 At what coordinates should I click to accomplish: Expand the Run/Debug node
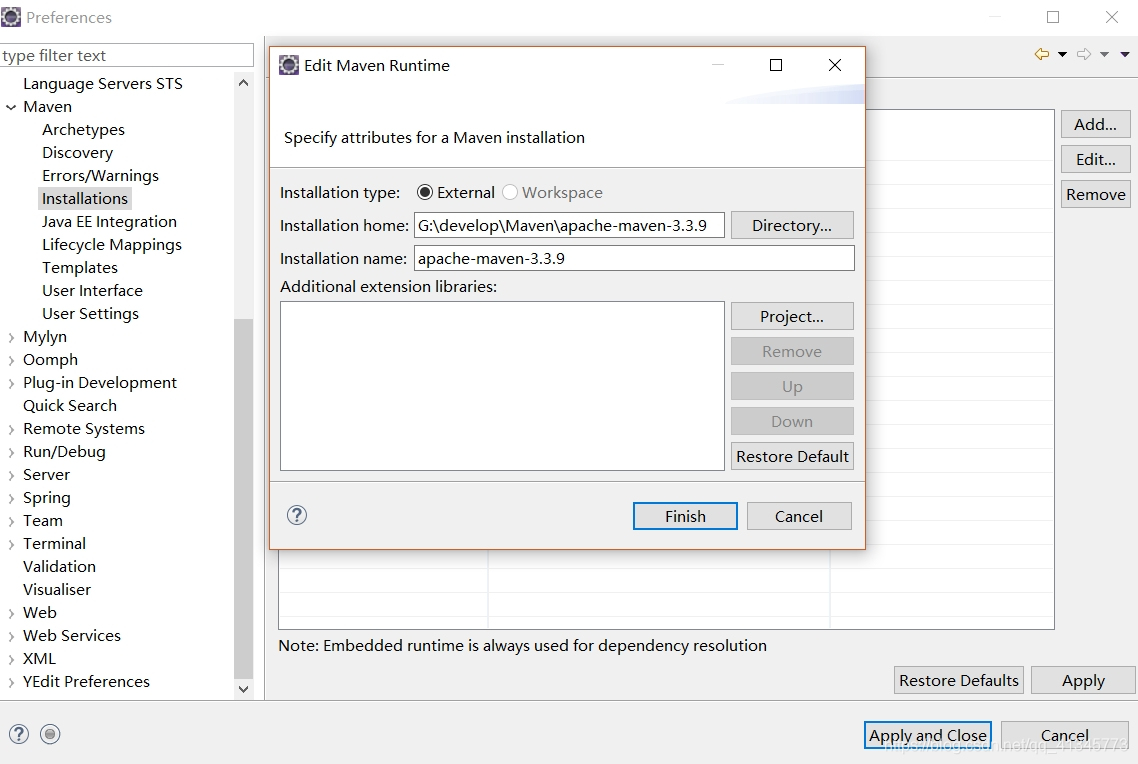point(11,453)
